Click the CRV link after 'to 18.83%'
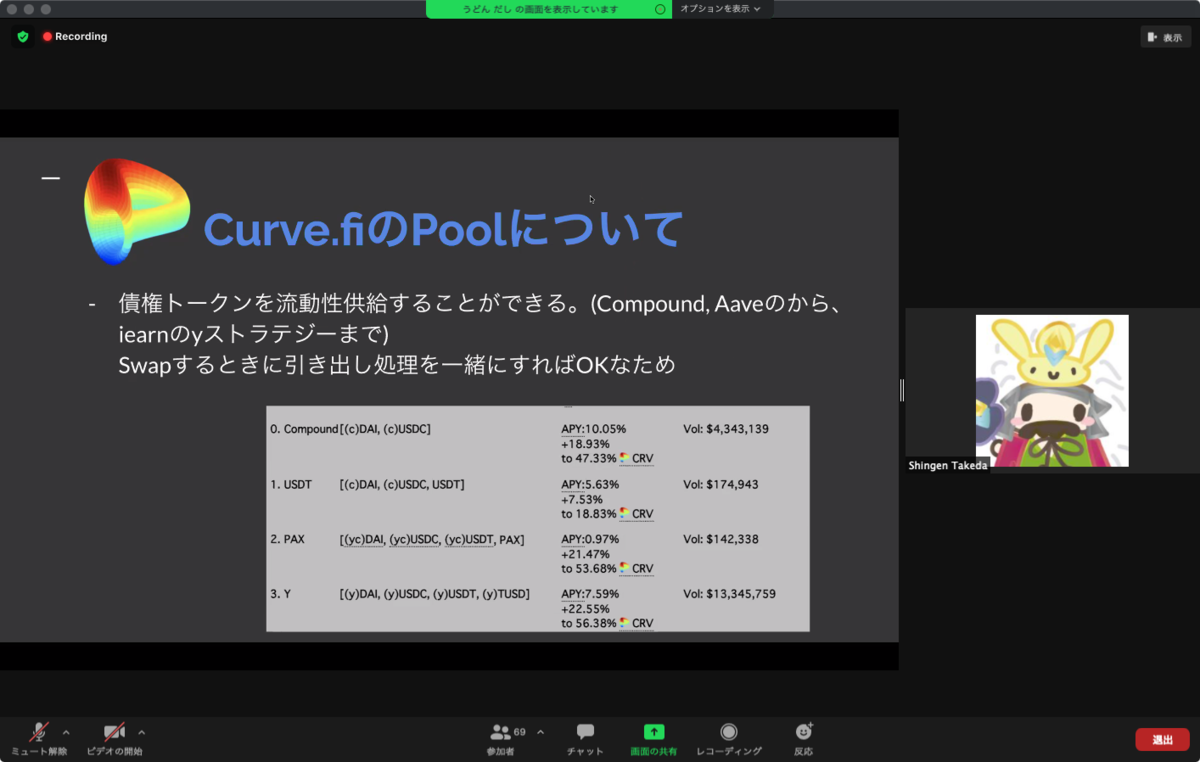 tap(642, 514)
